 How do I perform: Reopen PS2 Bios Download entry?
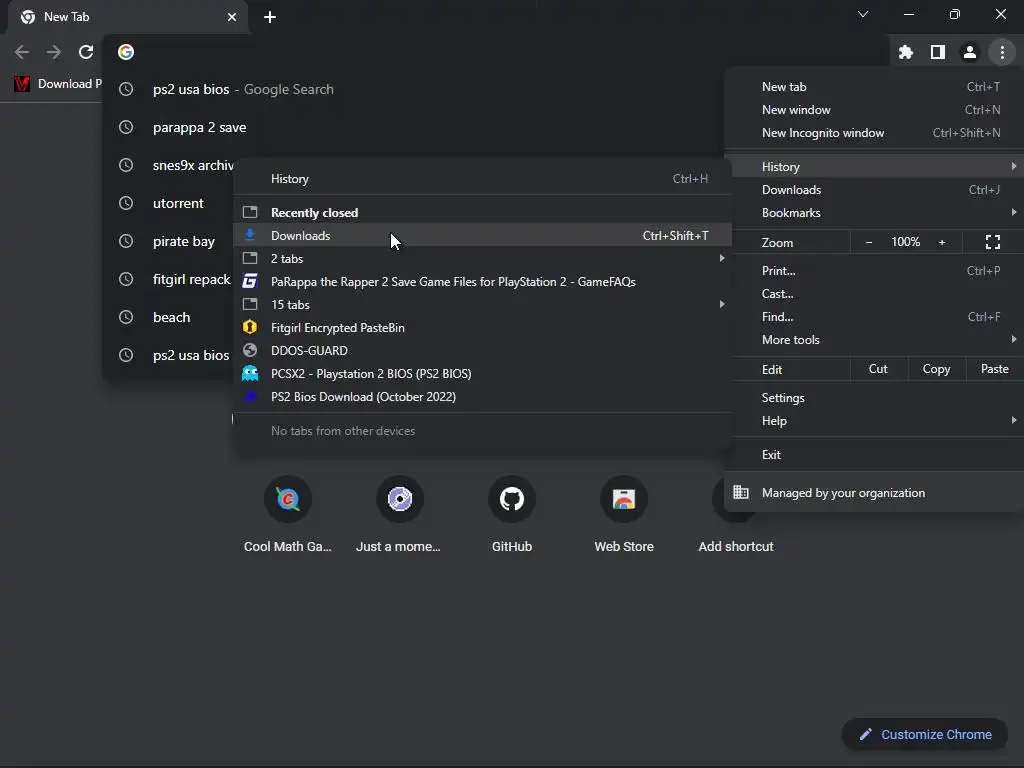coord(482,396)
